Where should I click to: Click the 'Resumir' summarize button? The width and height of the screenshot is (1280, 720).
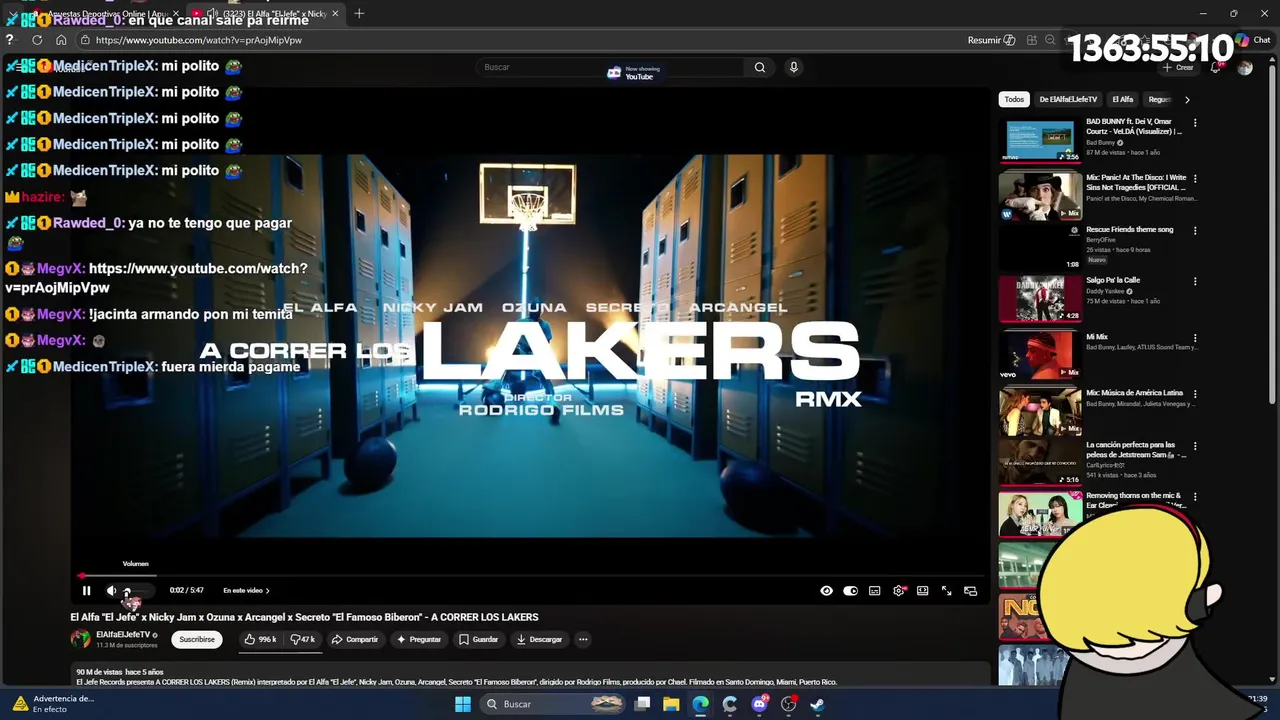point(991,40)
